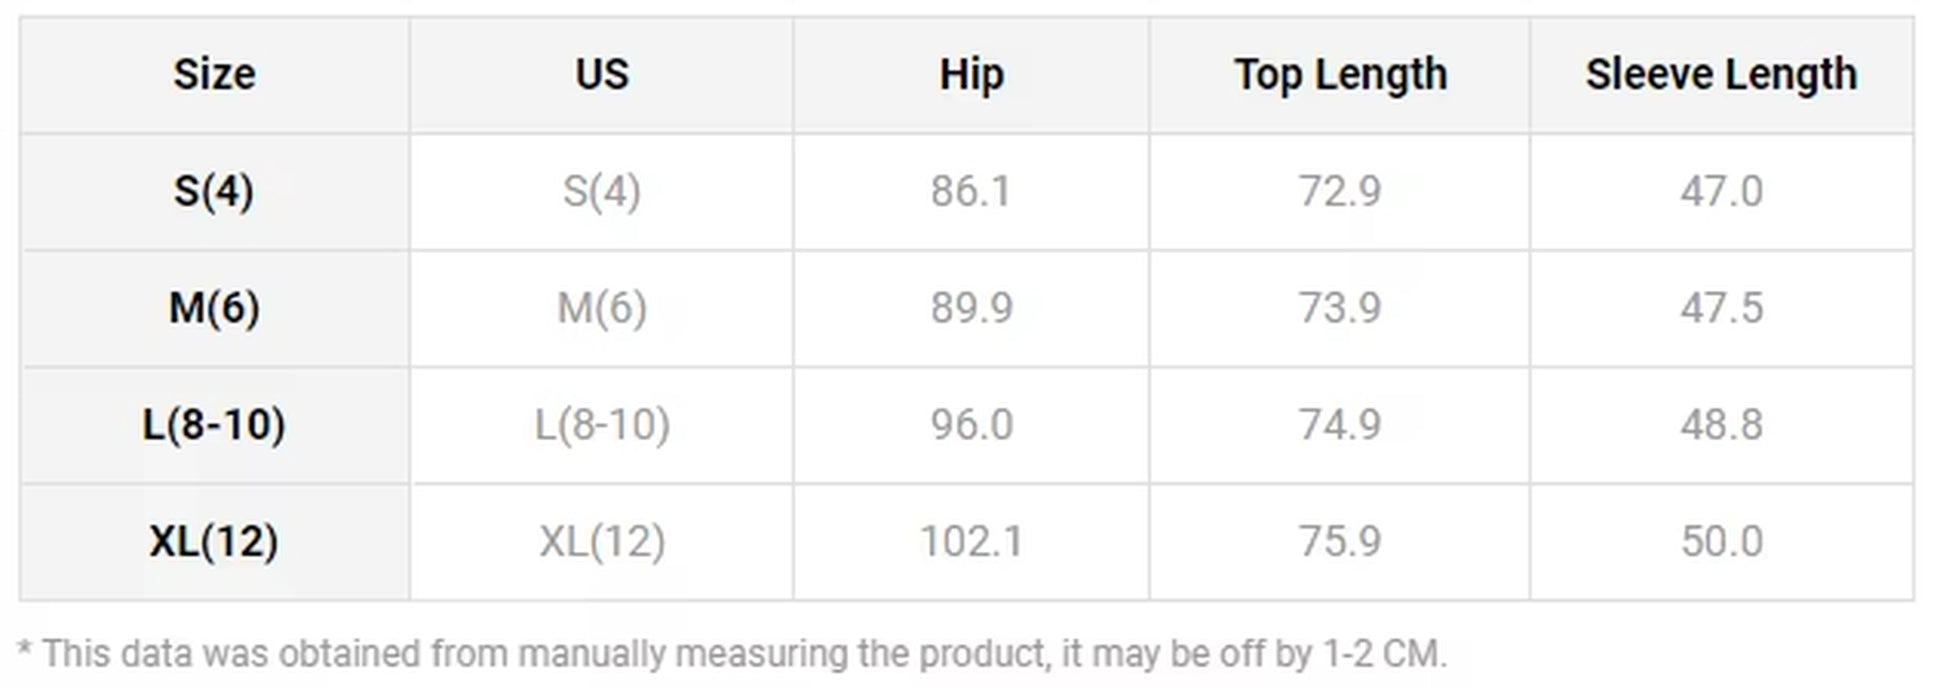Select hip value 102.1
The image size is (1946, 688).
pyautogui.click(x=971, y=541)
